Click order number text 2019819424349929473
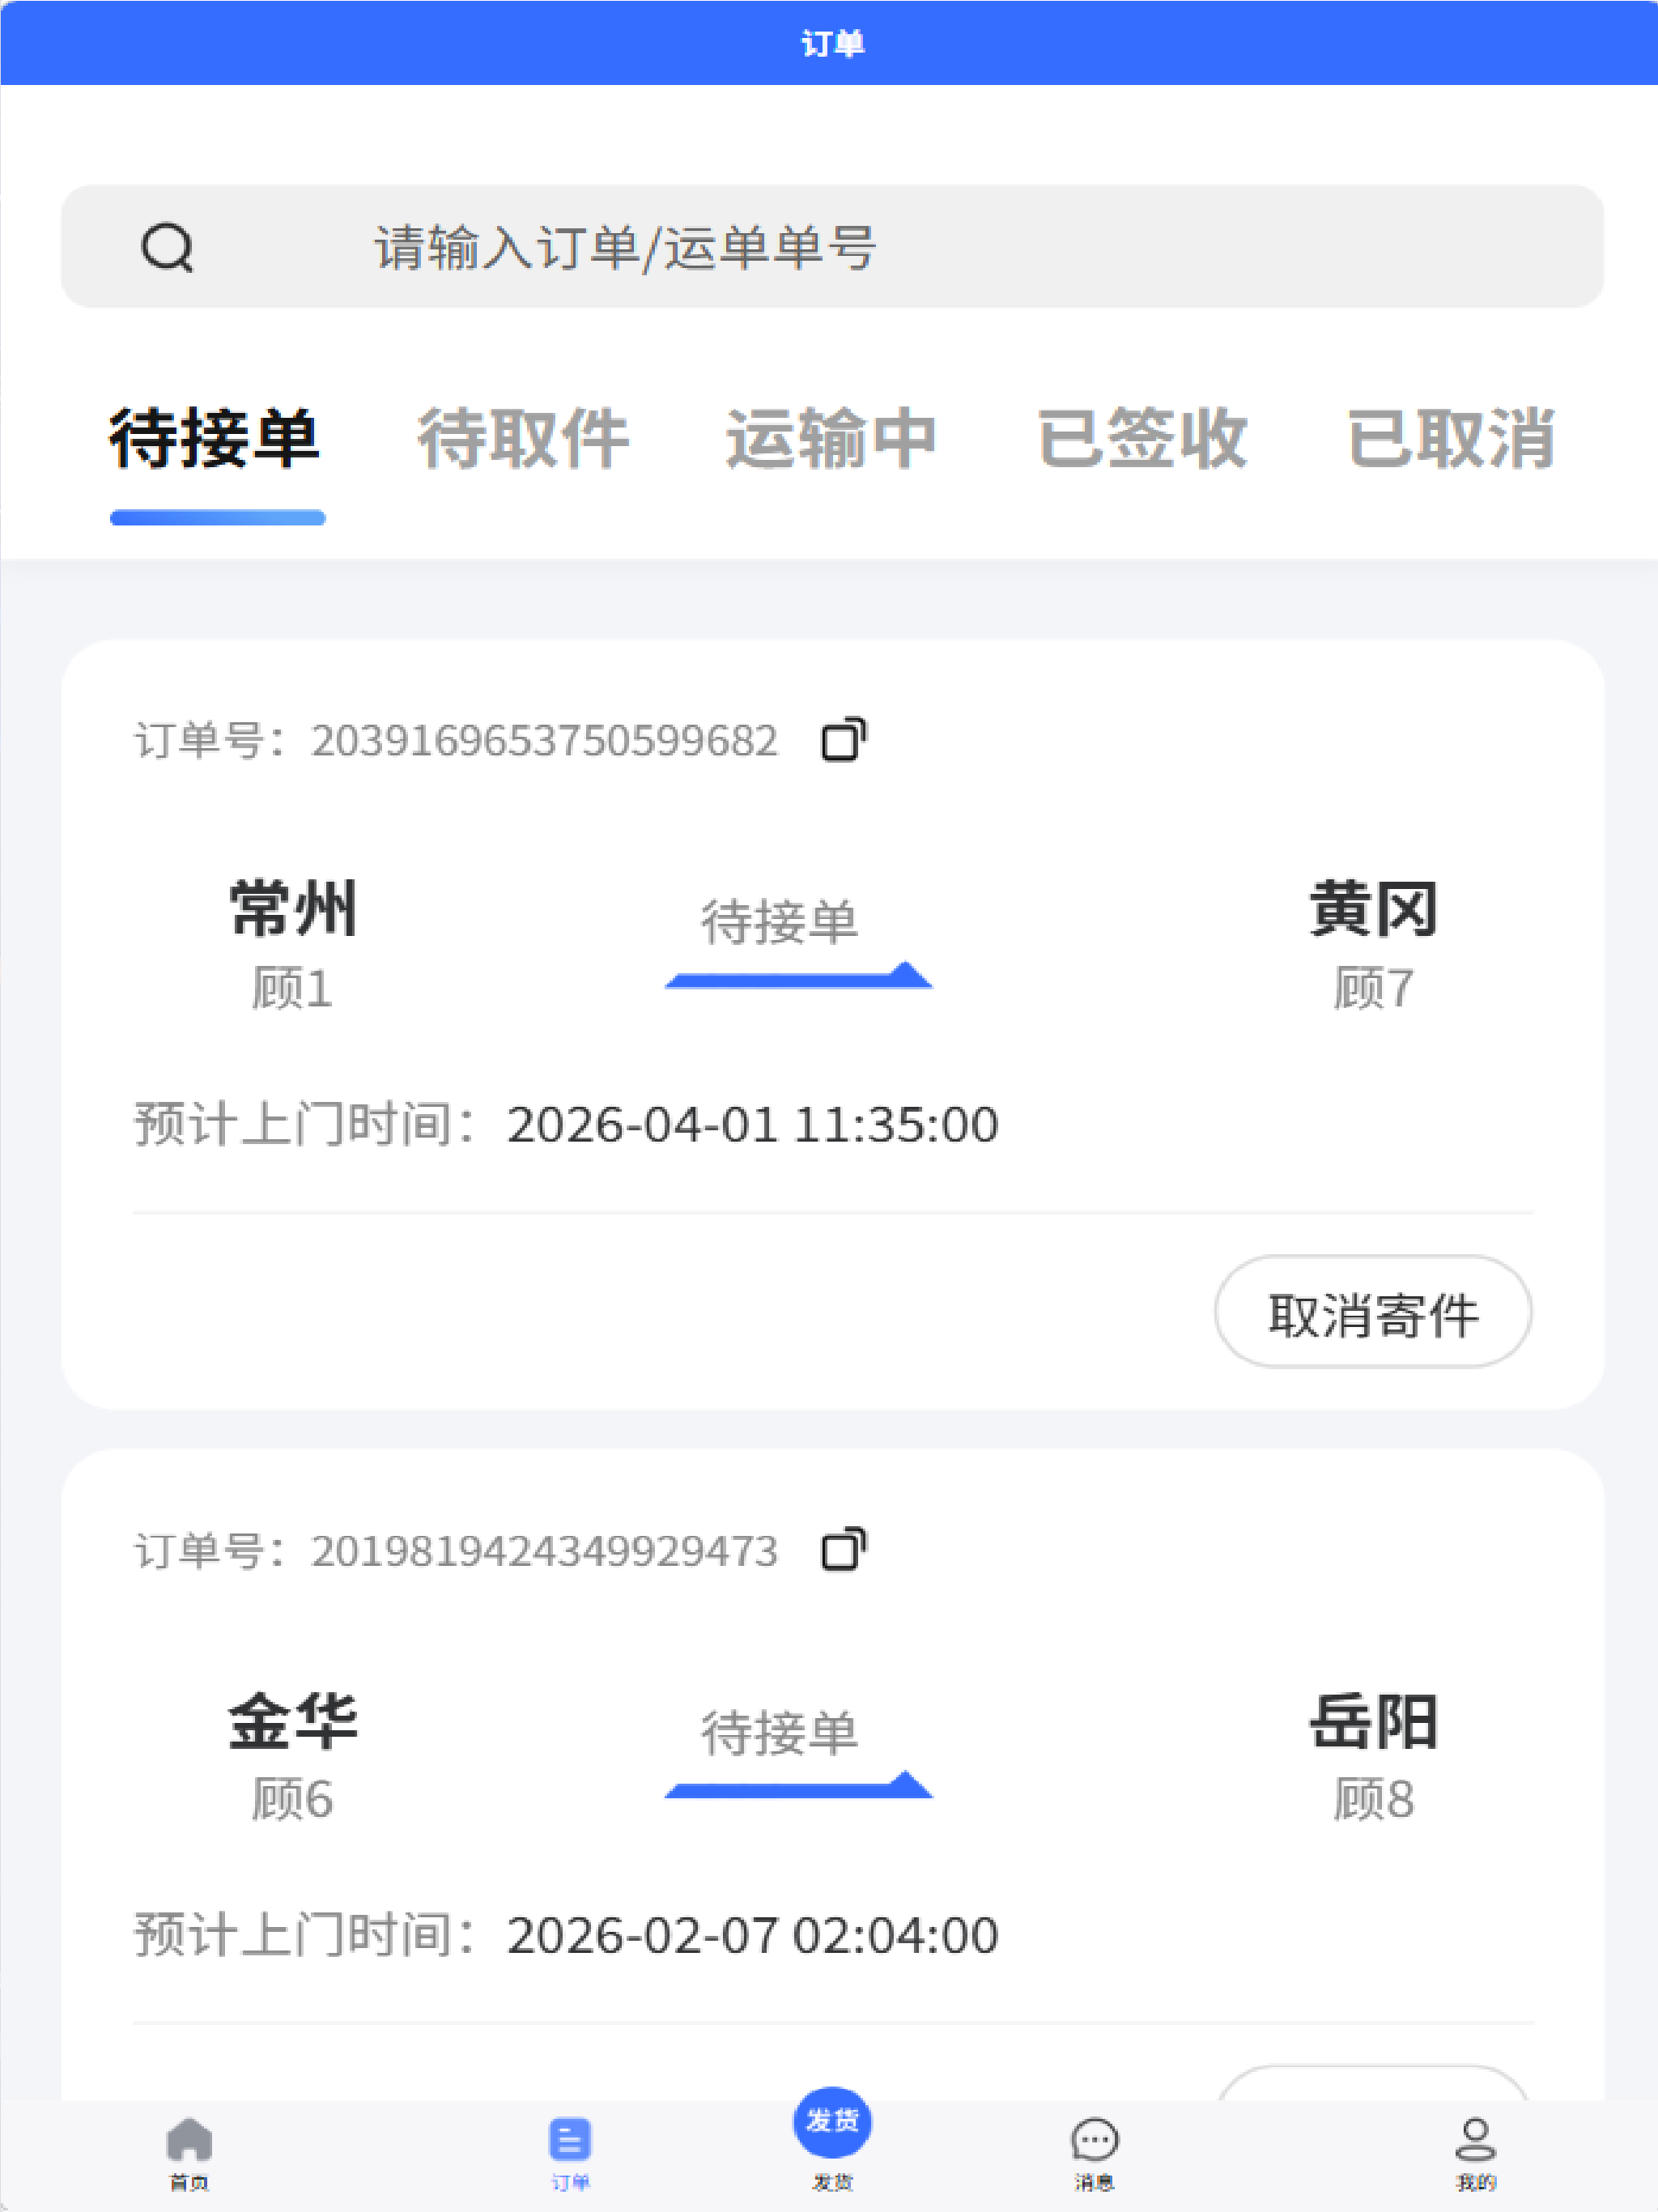The height and width of the screenshot is (2212, 1658). 544,1551
